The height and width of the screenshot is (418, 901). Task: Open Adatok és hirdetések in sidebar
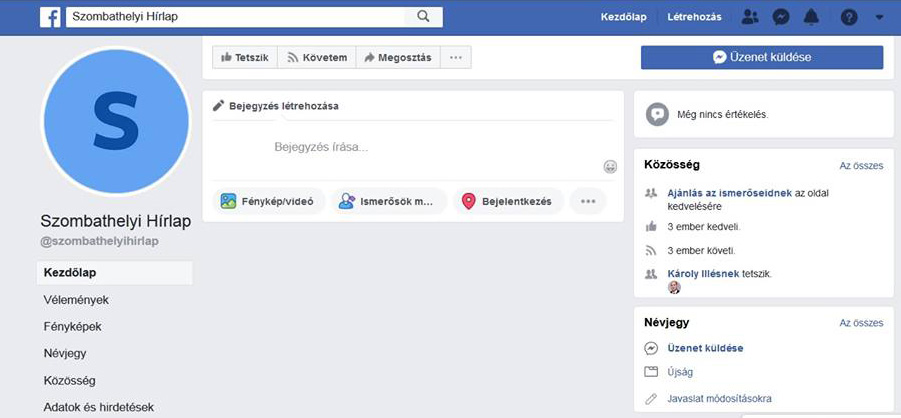pos(99,407)
